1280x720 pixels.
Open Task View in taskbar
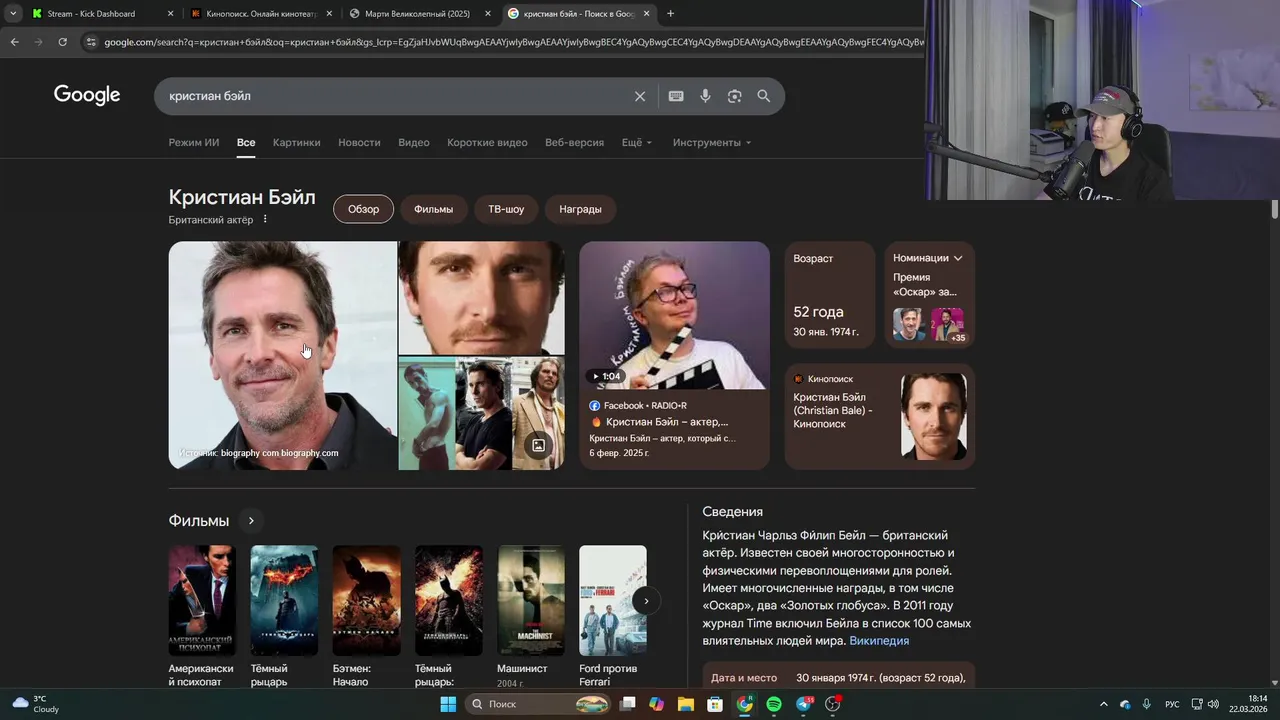coord(628,704)
